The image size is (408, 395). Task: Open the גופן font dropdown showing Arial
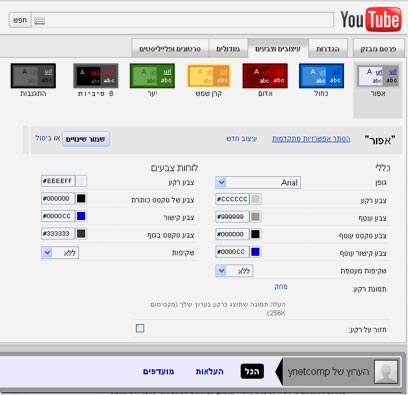(x=258, y=182)
